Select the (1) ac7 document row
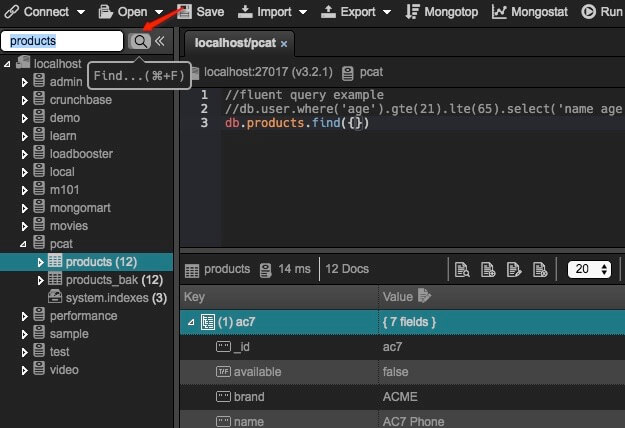This screenshot has height=428, width=625. coord(403,322)
